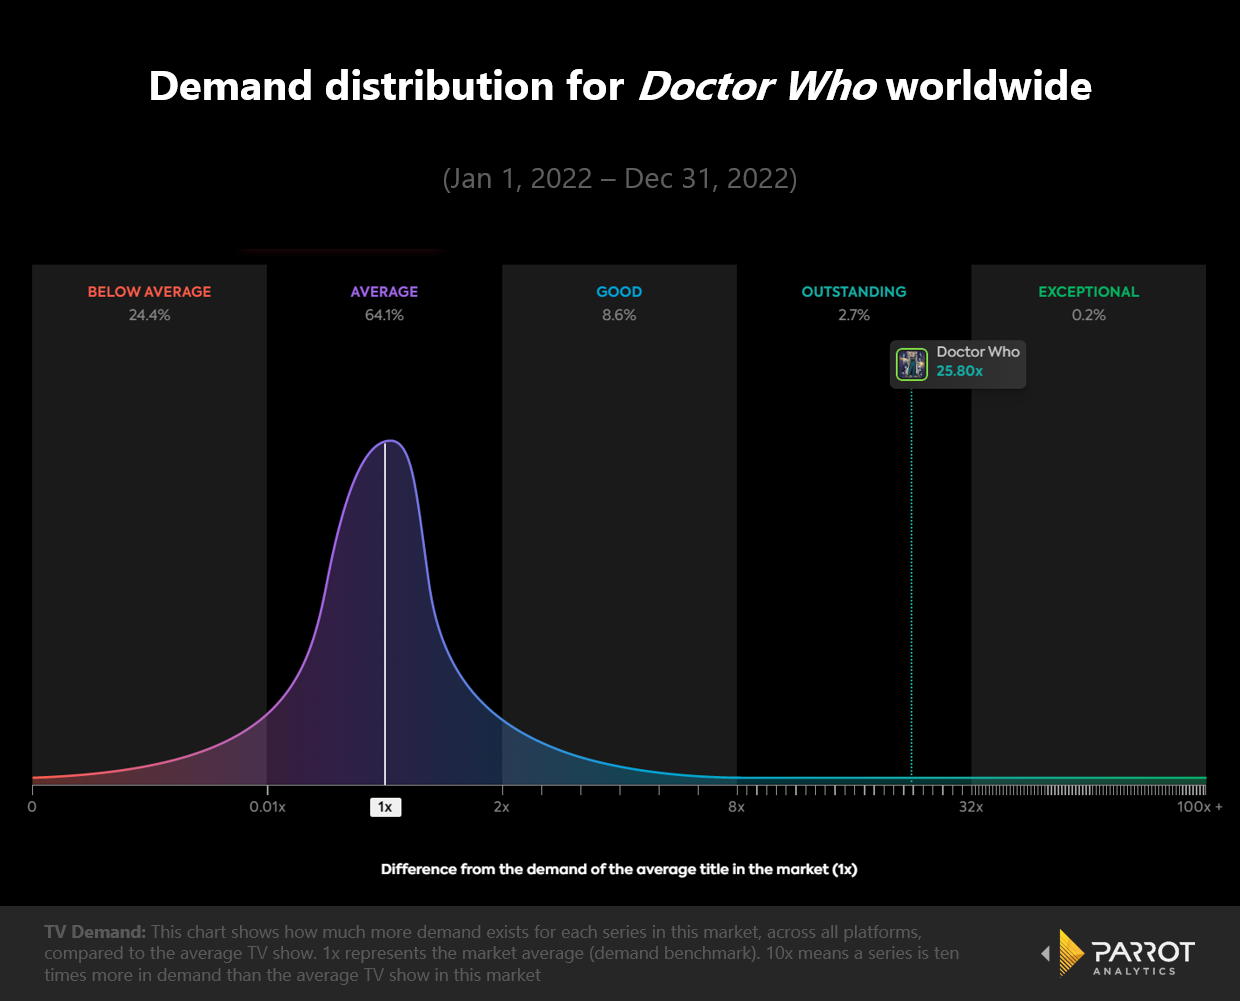1240x1001 pixels.
Task: Click the '100x +' axis tick label
Action: coord(1199,807)
